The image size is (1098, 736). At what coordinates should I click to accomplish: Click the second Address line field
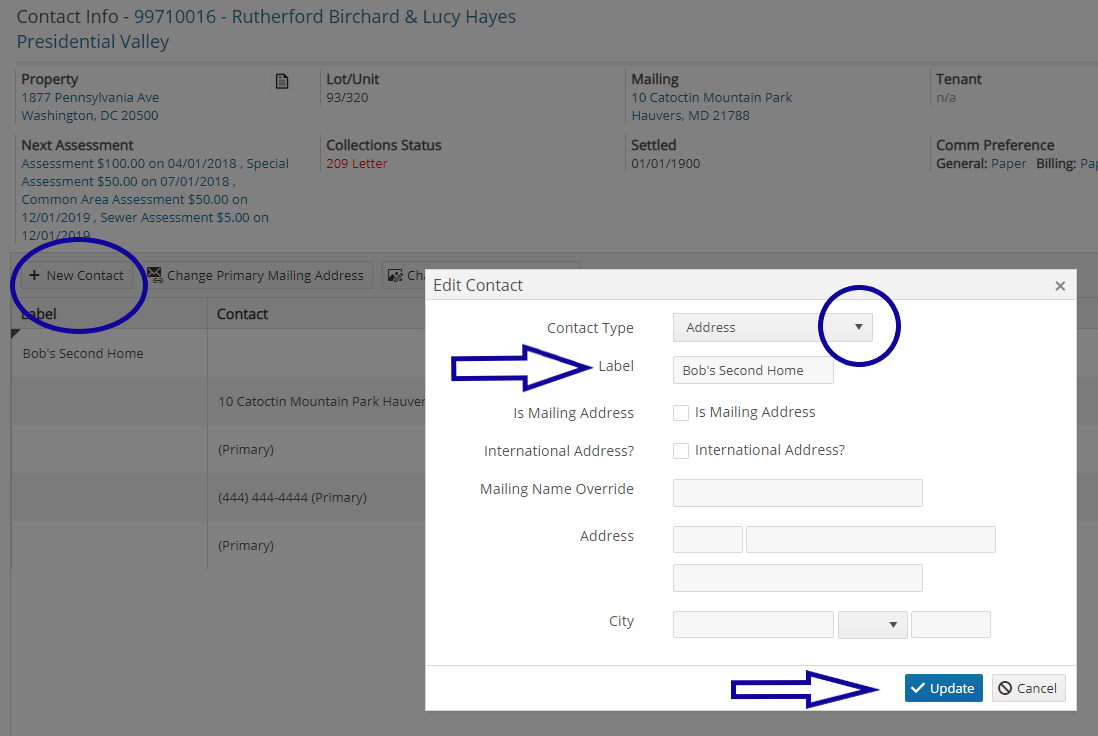[x=798, y=578]
